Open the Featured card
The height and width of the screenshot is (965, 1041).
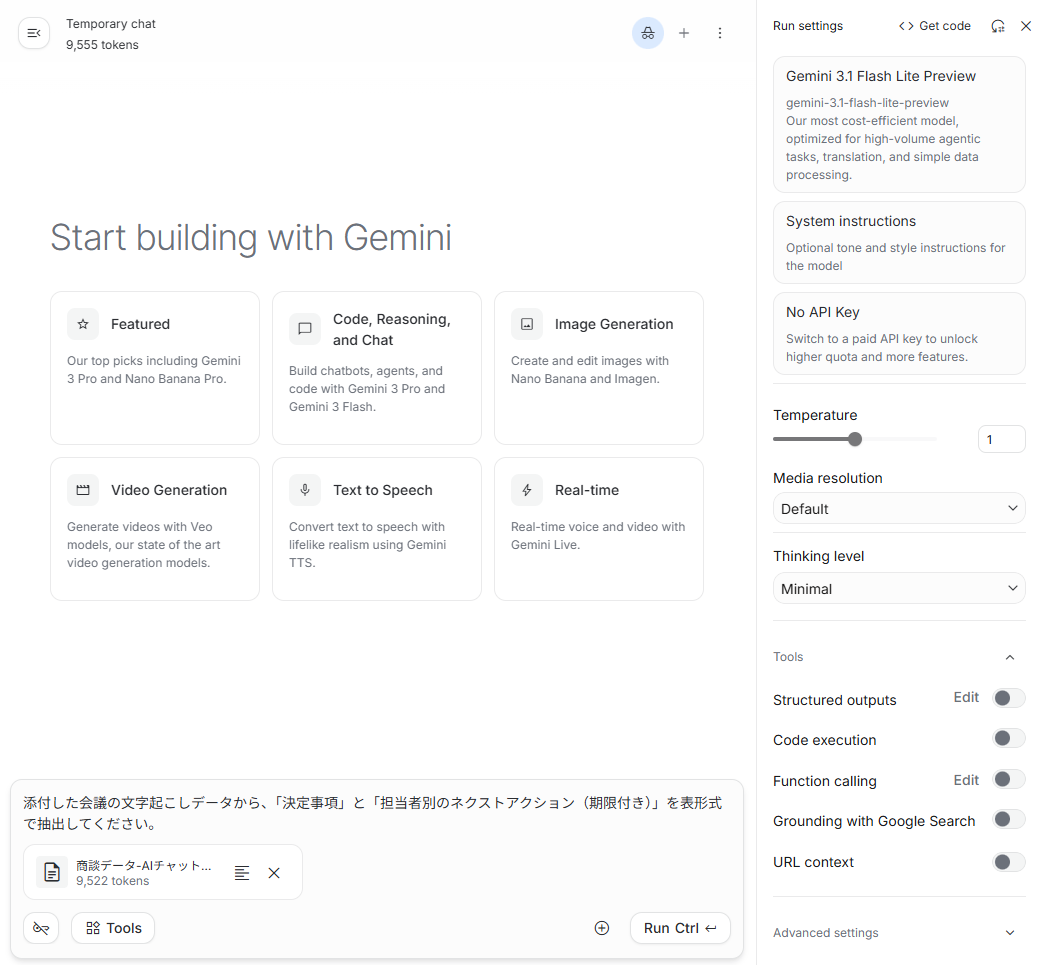coord(155,368)
